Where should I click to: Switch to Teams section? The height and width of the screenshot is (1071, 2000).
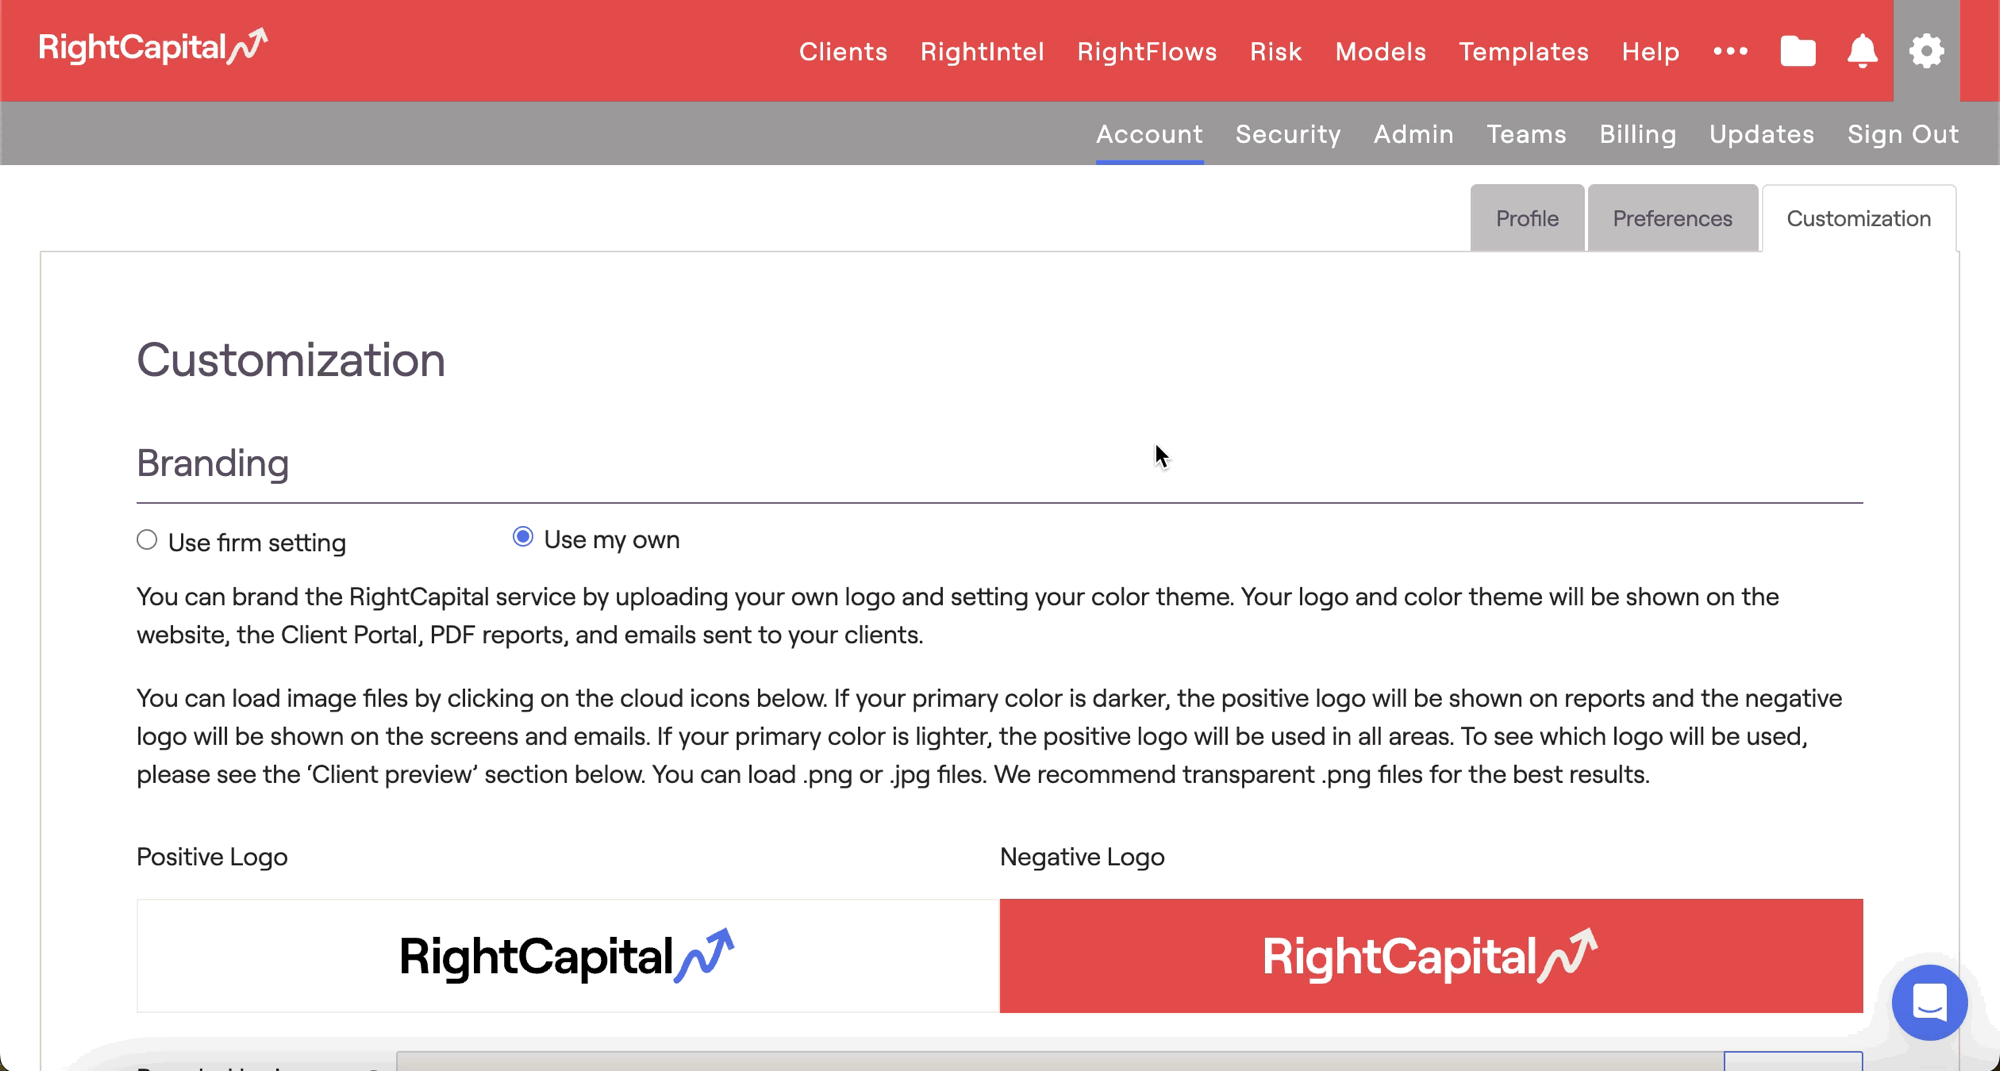(x=1526, y=134)
